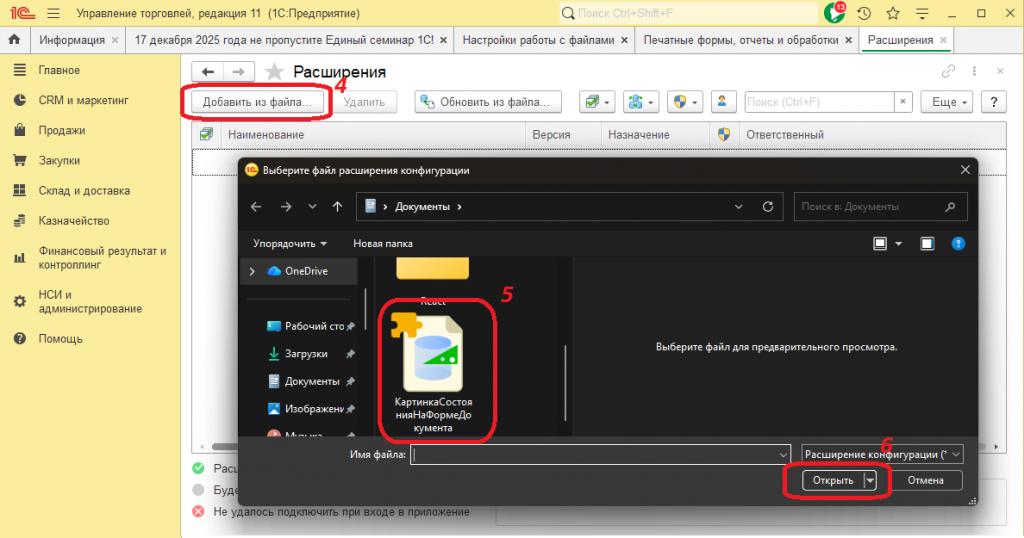Image resolution: width=1024 pixels, height=538 pixels.
Task: Open the view mode dropdown arrow
Action: click(x=899, y=244)
